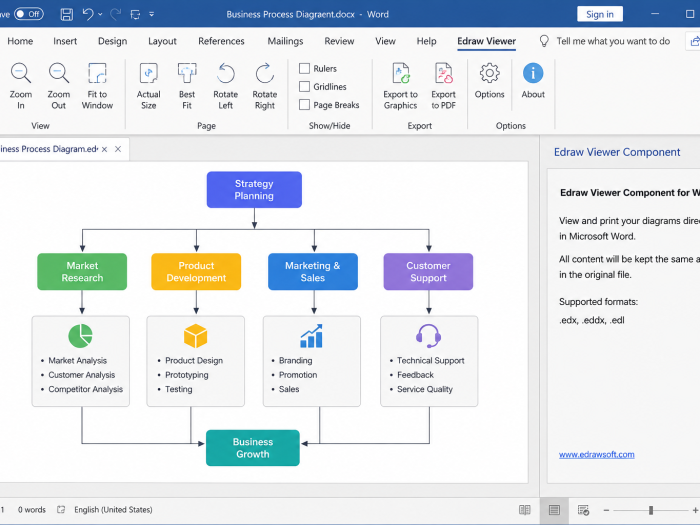
Task: Select the Business Growth teal box
Action: [253, 448]
